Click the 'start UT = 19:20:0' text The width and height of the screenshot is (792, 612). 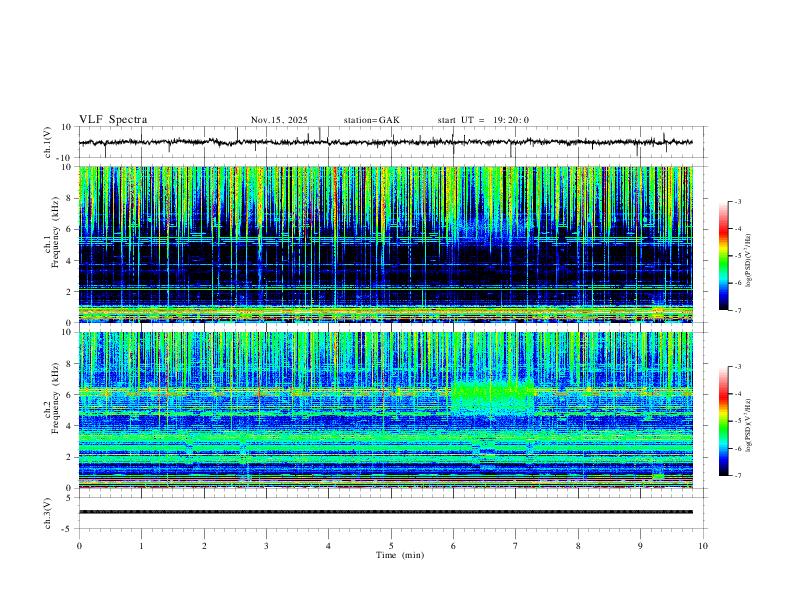pos(483,120)
